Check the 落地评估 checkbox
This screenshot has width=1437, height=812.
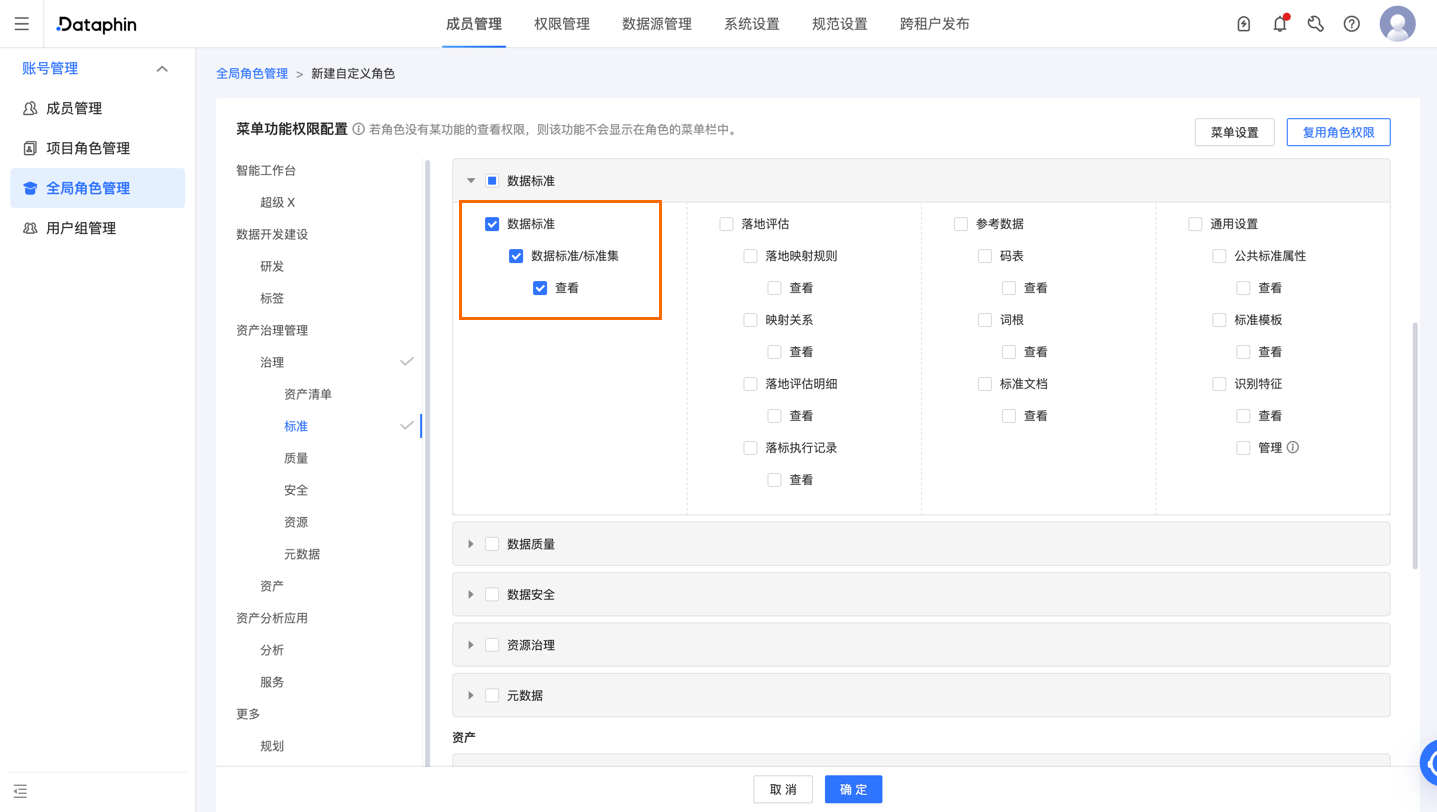(x=727, y=224)
